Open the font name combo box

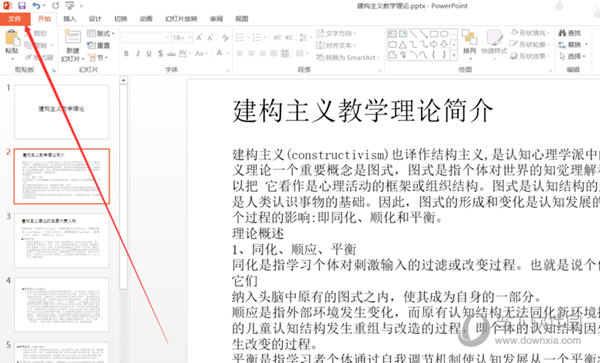click(x=146, y=37)
